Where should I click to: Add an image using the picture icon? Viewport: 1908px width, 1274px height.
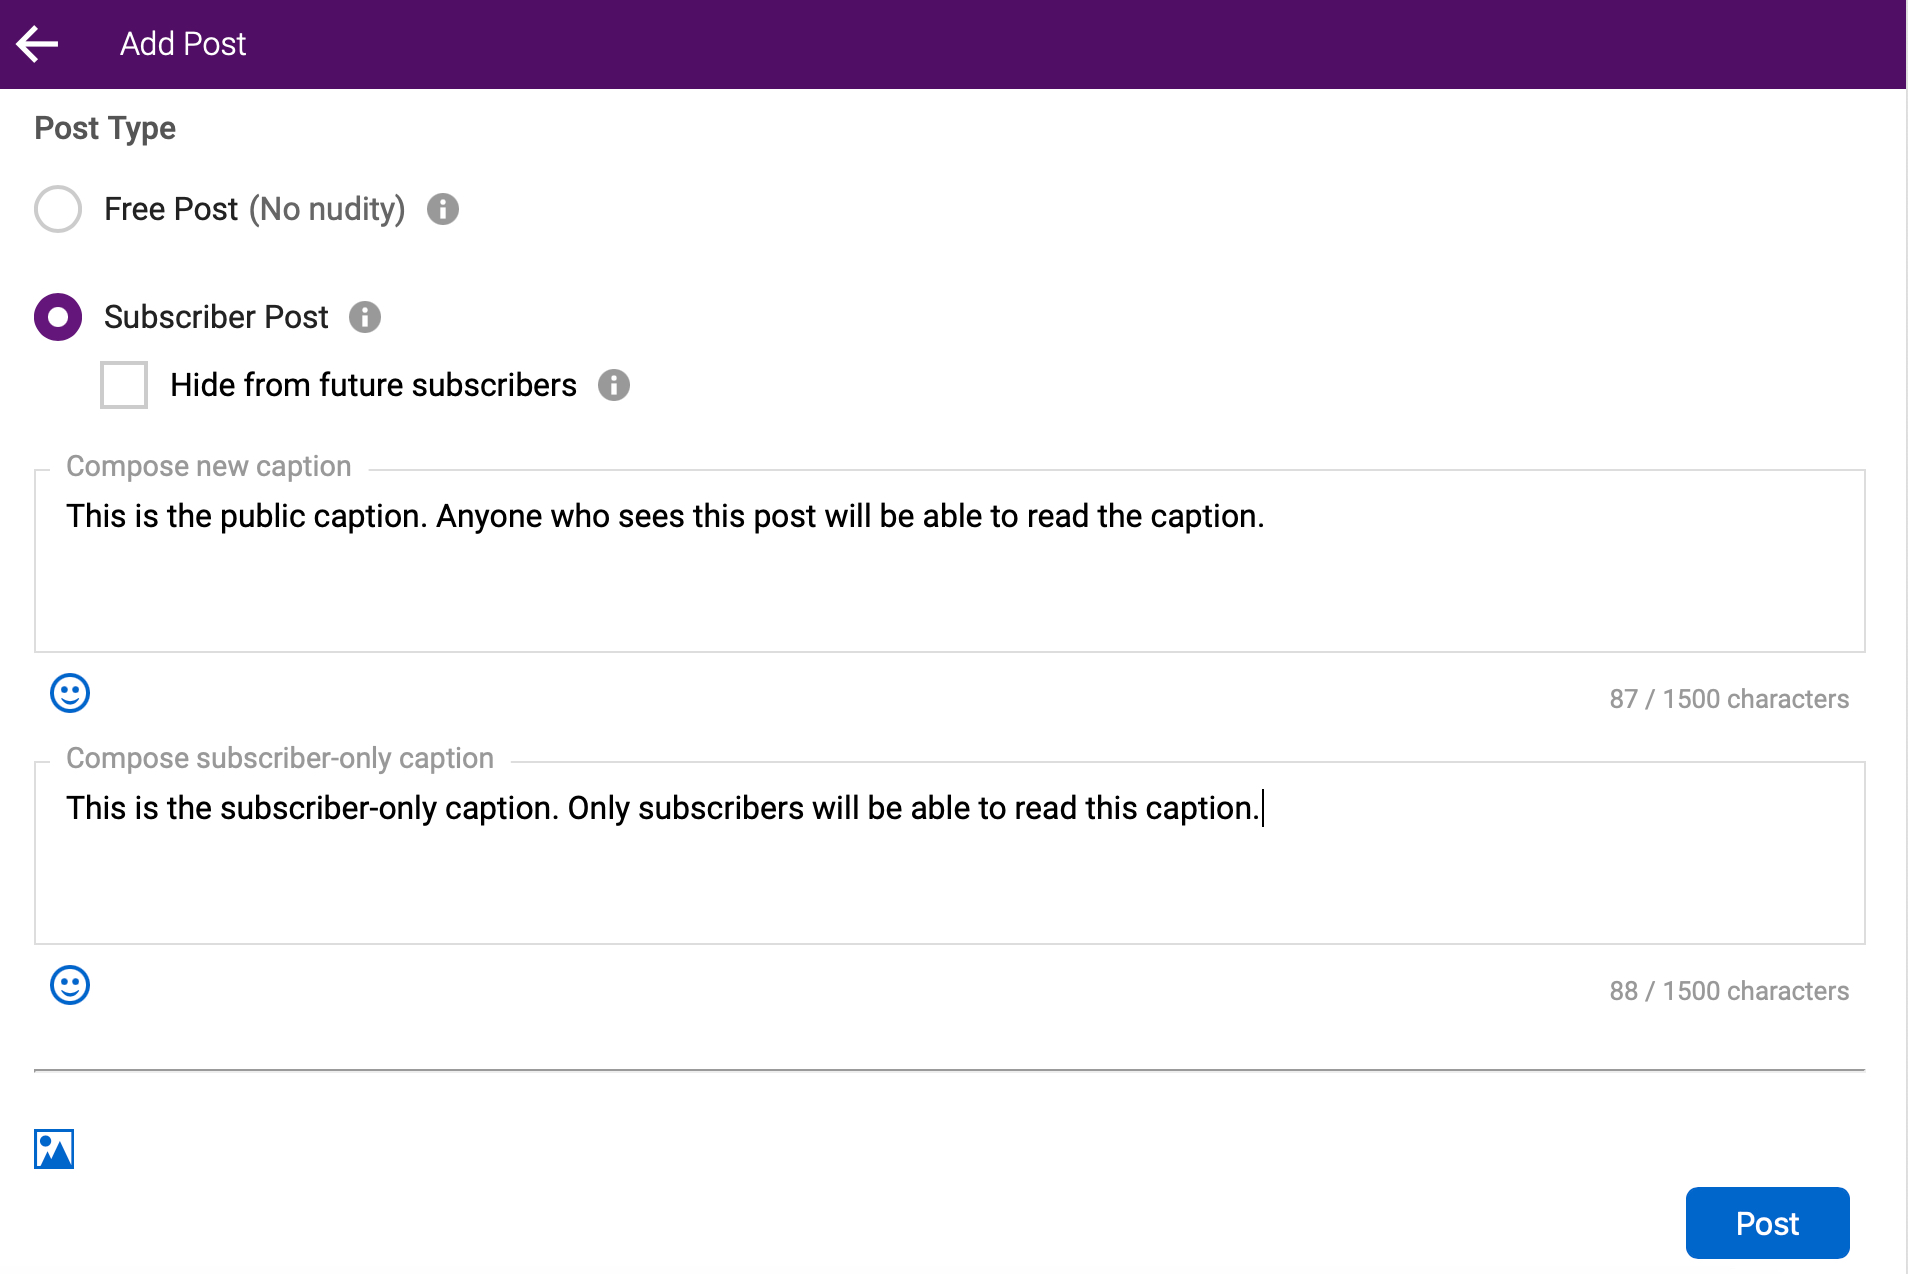54,1149
